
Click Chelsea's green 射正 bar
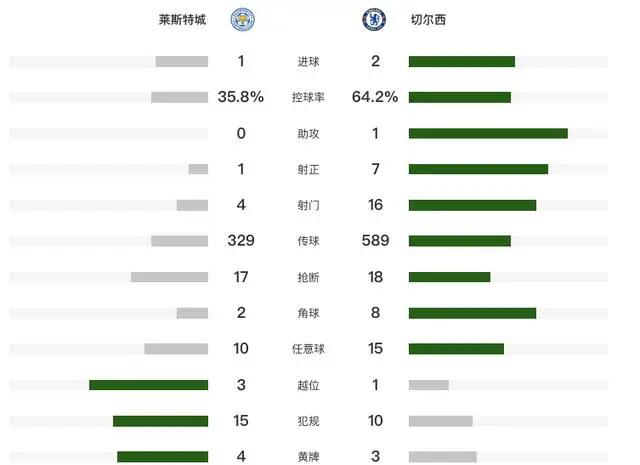478,169
